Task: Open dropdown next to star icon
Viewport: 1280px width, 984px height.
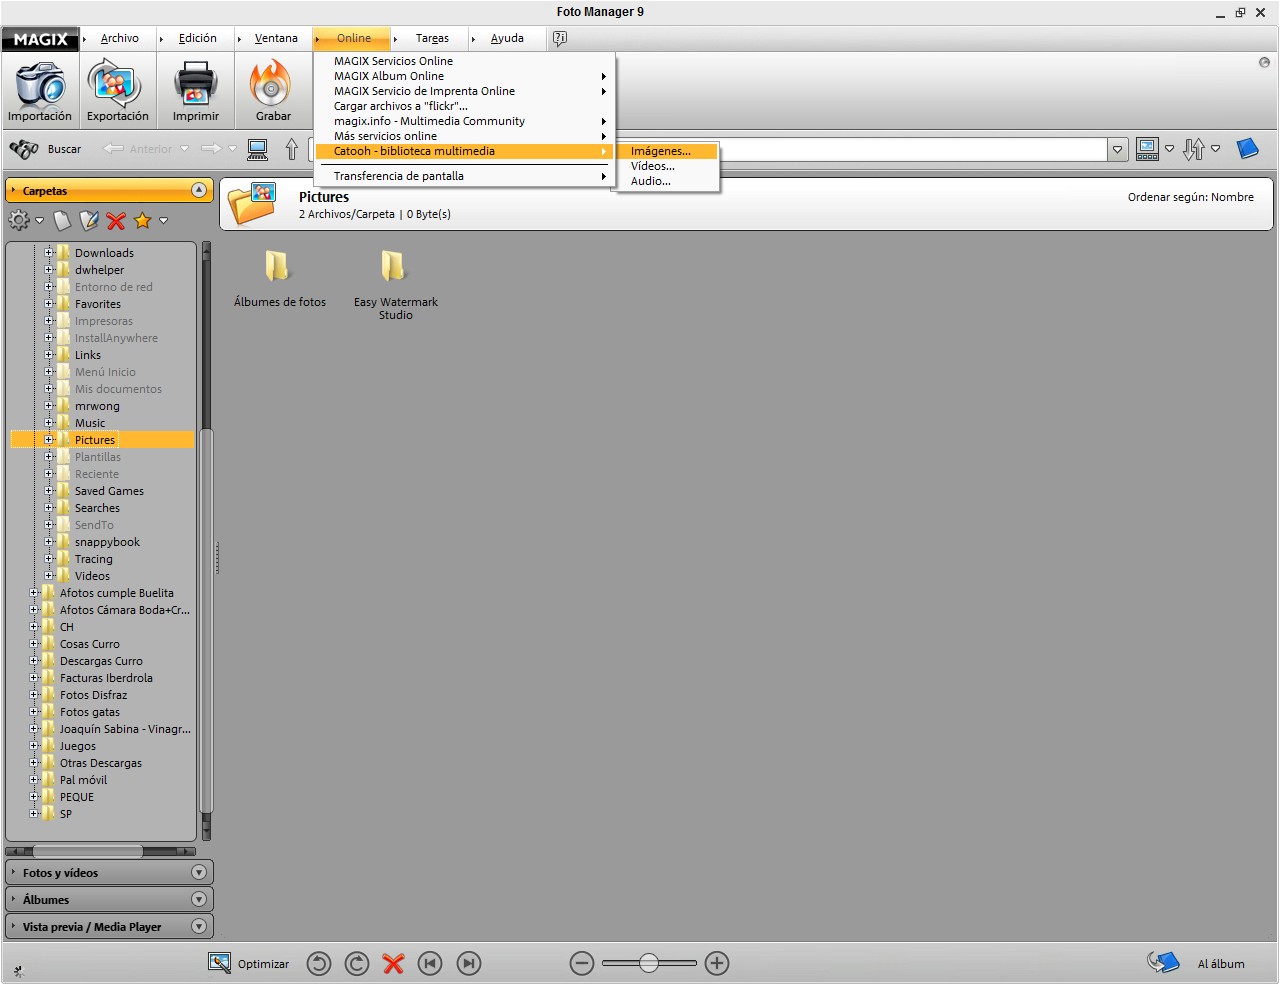Action: 163,221
